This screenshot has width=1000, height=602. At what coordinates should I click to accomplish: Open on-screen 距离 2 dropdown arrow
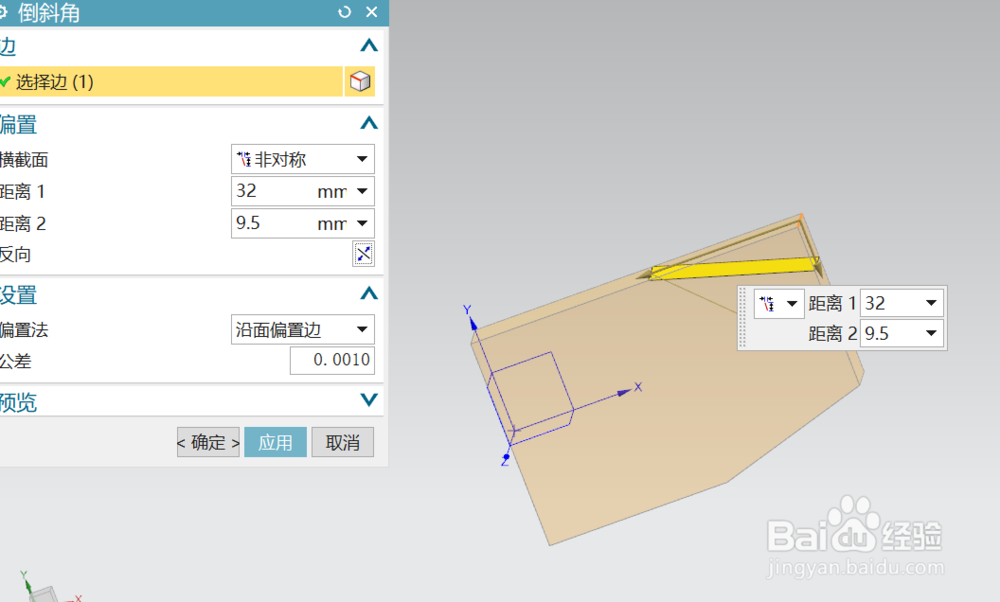[x=931, y=333]
